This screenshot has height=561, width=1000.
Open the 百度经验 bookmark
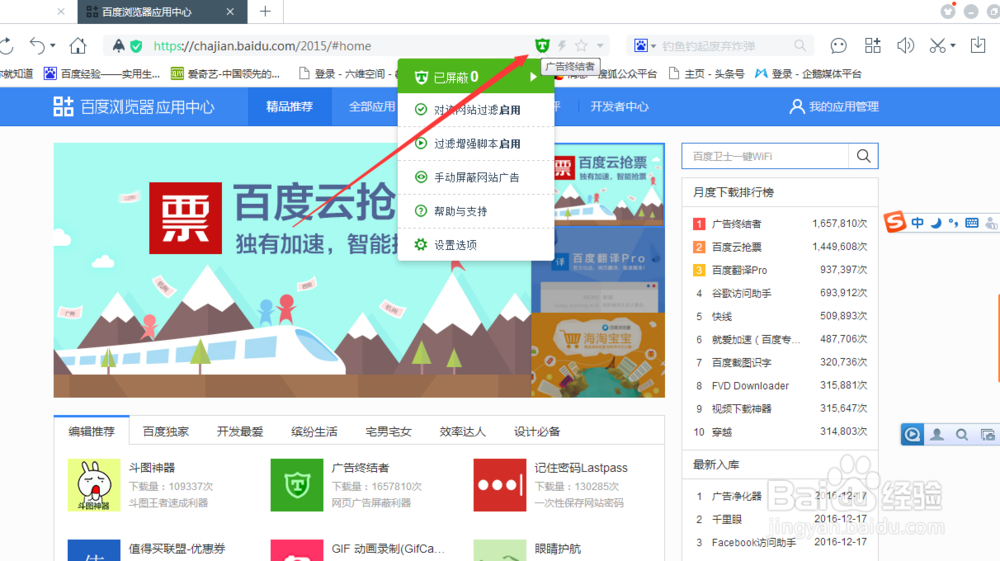pos(101,74)
